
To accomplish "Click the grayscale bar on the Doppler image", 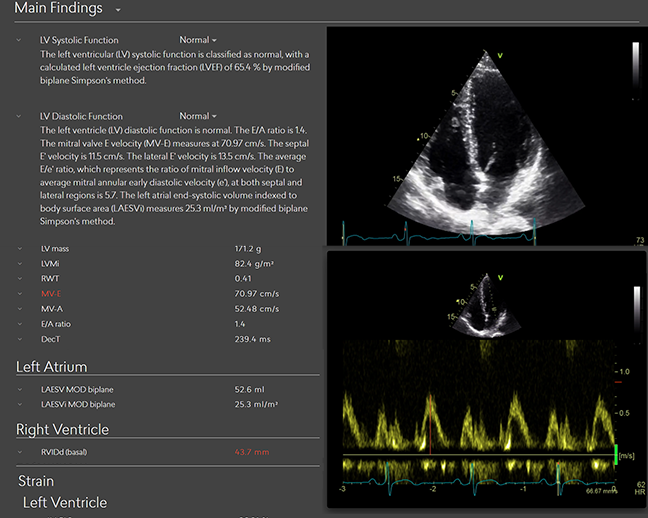I will pos(637,313).
